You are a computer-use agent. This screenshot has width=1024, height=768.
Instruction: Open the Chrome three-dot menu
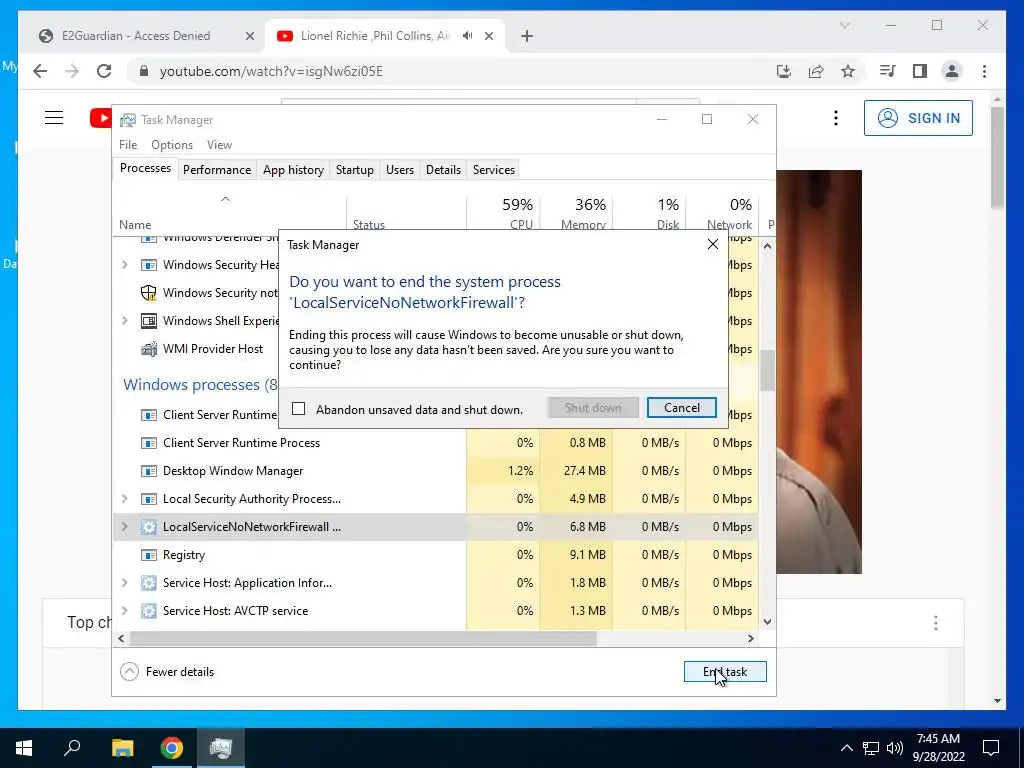[984, 71]
